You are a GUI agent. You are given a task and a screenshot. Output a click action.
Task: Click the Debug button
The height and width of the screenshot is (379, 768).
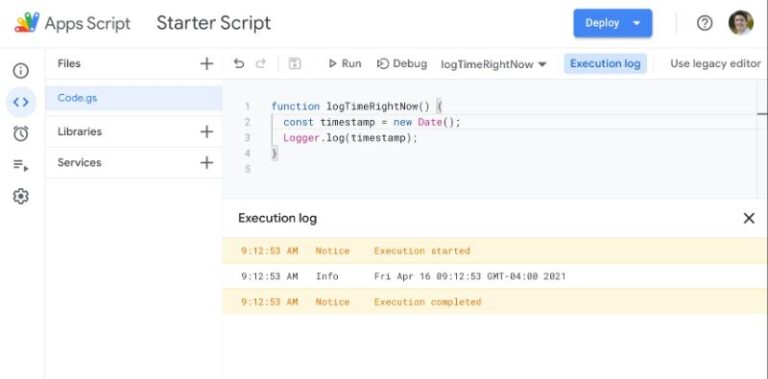point(402,64)
